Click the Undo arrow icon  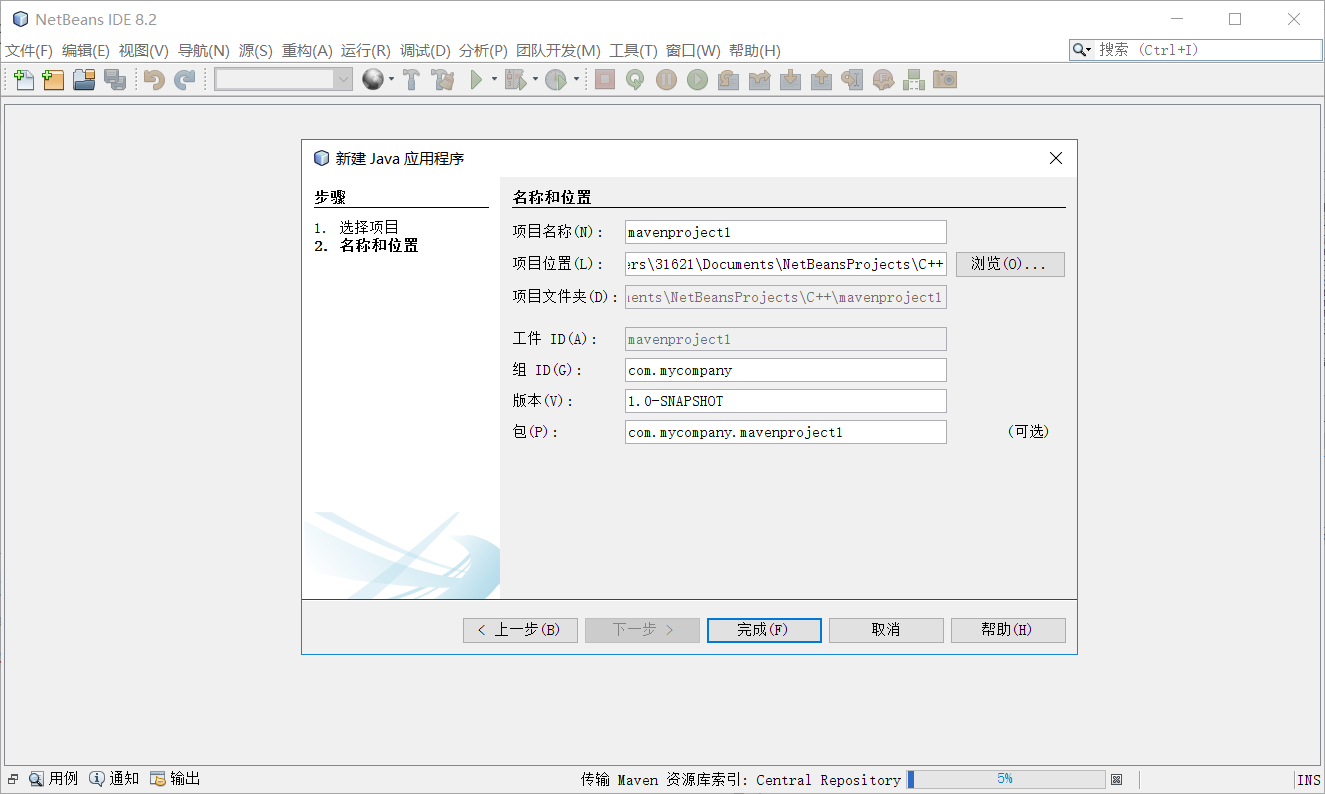[x=154, y=80]
